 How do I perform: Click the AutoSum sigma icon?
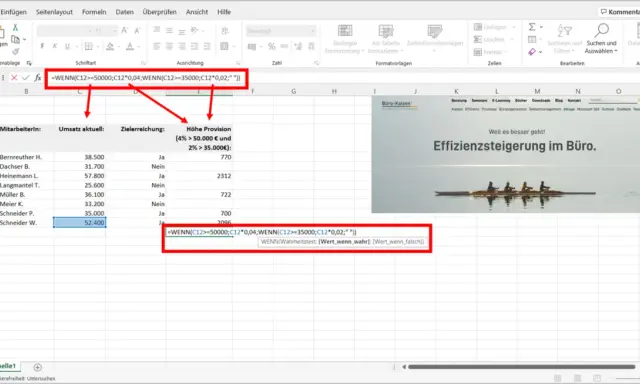coord(532,27)
